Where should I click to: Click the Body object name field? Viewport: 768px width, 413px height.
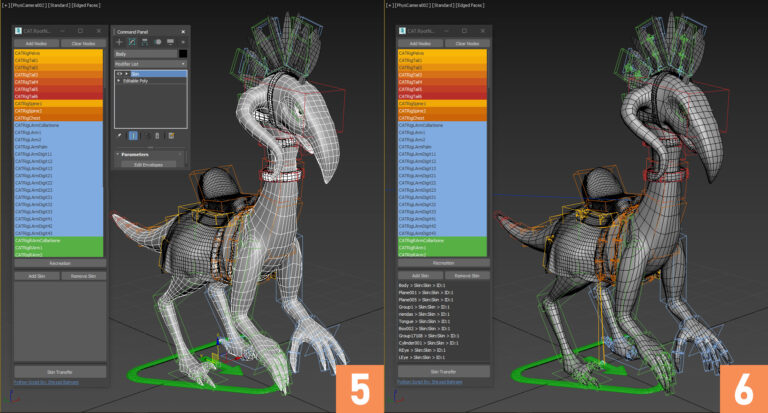(x=145, y=54)
